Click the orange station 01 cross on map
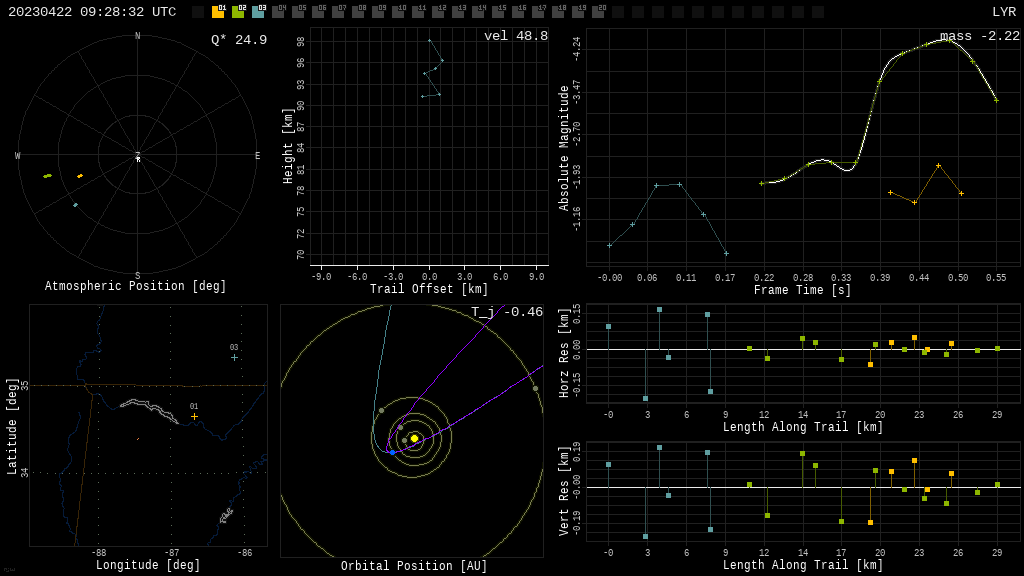The image size is (1024, 576). tap(194, 416)
